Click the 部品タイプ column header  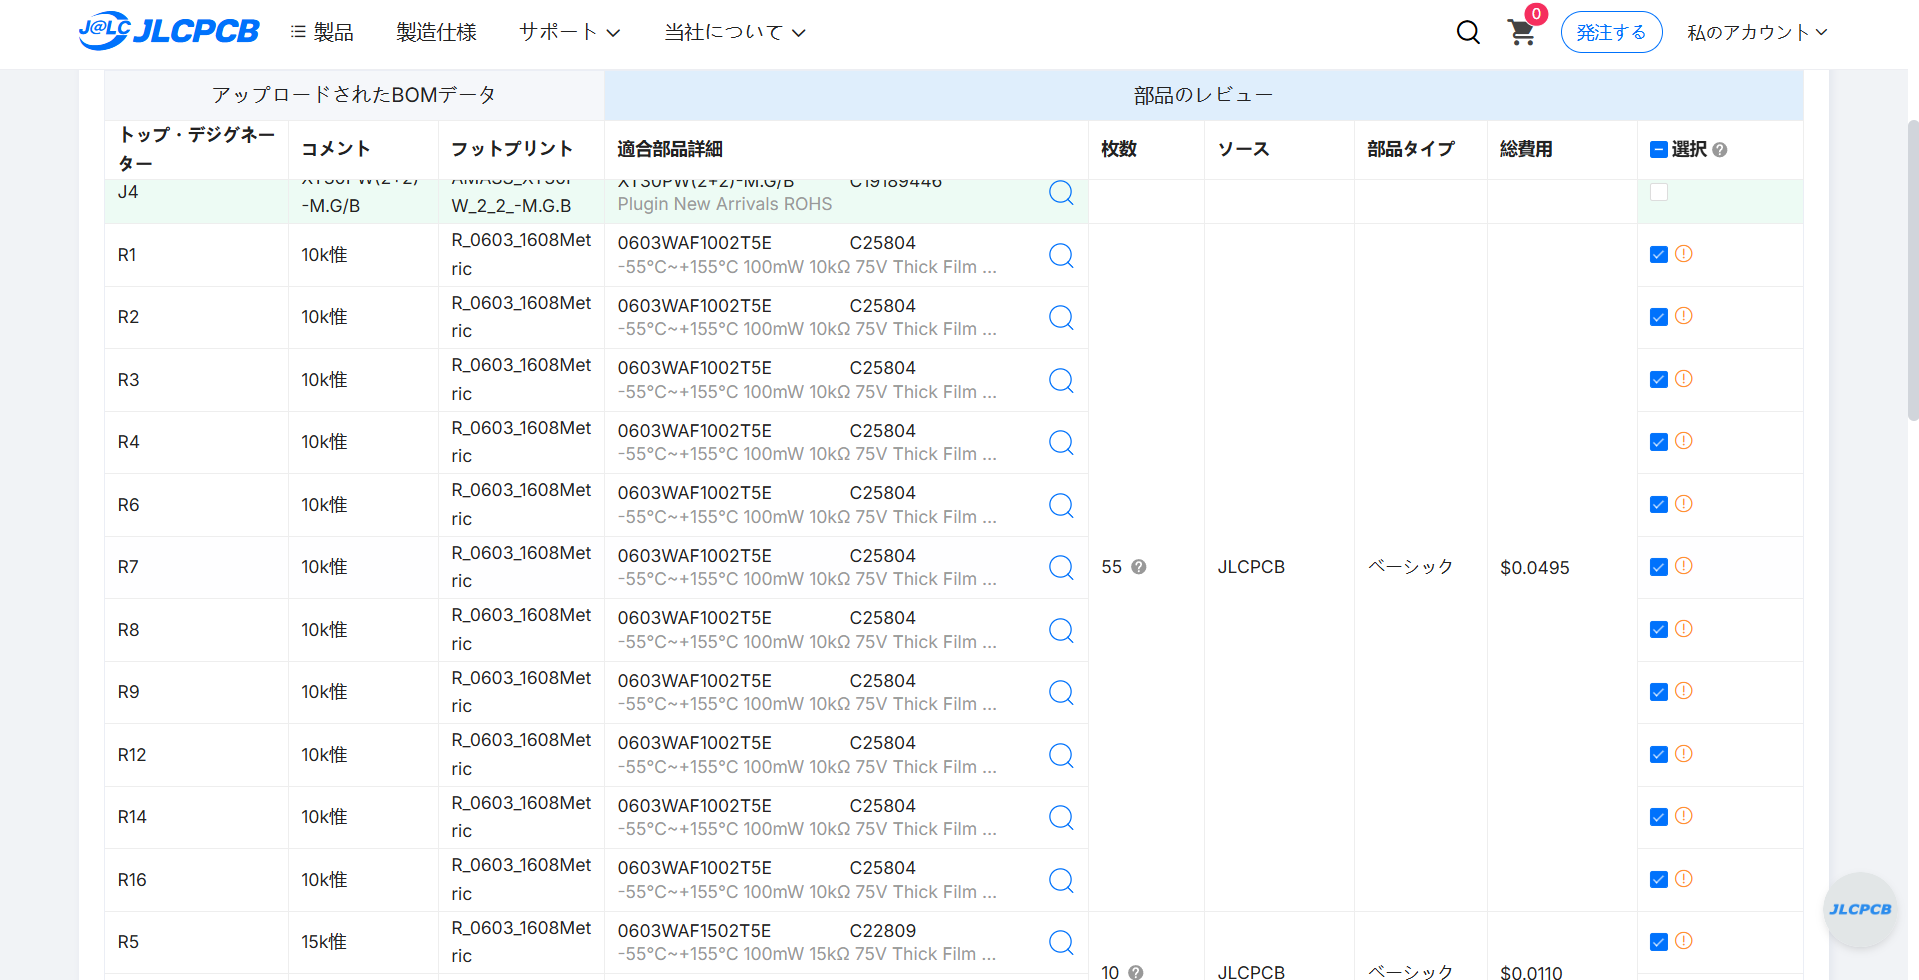1411,149
